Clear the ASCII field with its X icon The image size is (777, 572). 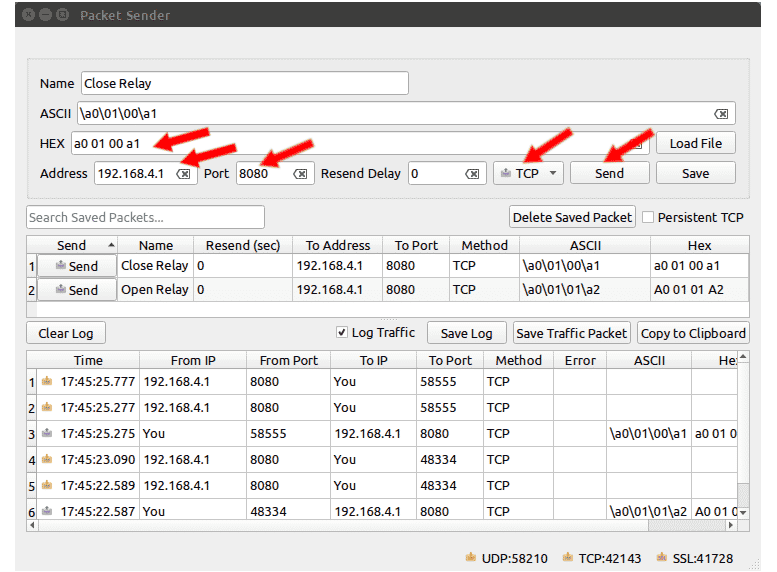pyautogui.click(x=721, y=114)
